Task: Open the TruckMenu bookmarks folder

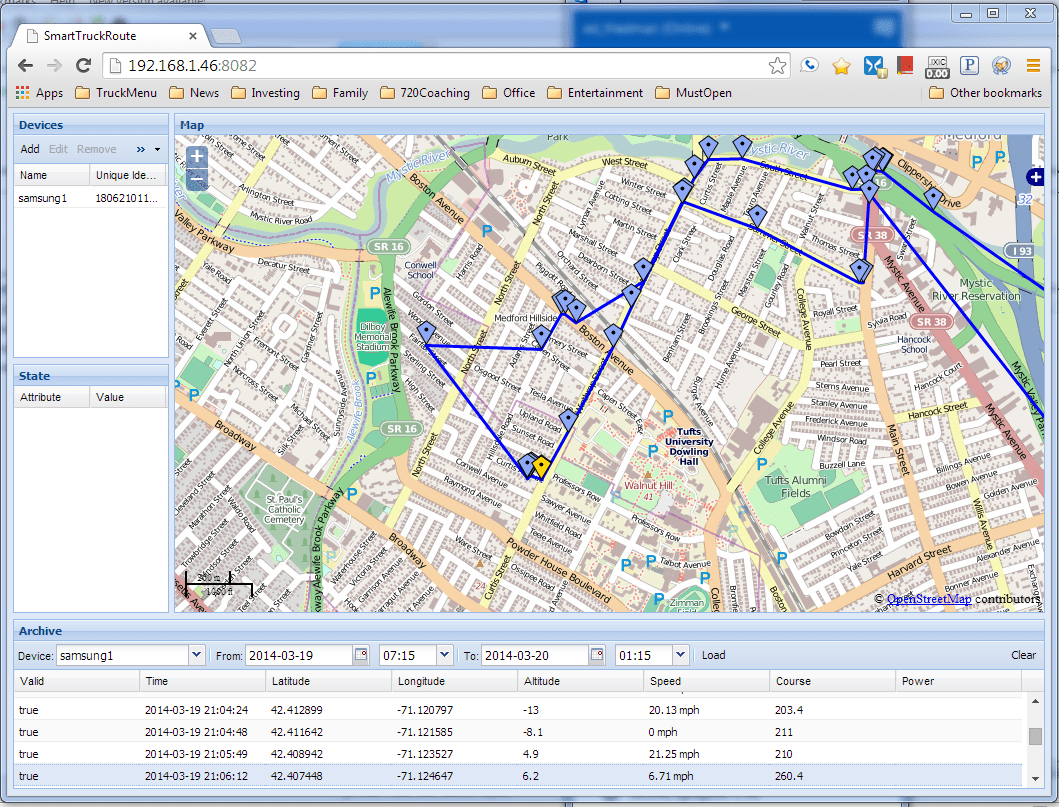Action: tap(116, 93)
